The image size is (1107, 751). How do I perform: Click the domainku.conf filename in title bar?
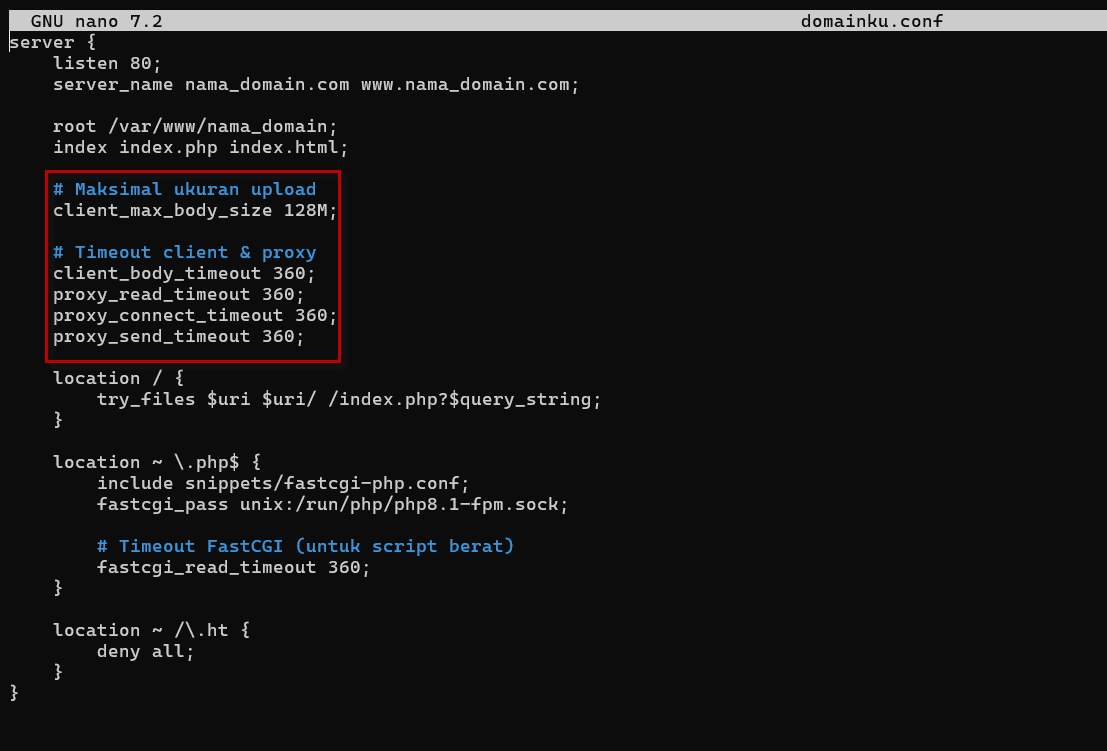(x=871, y=21)
